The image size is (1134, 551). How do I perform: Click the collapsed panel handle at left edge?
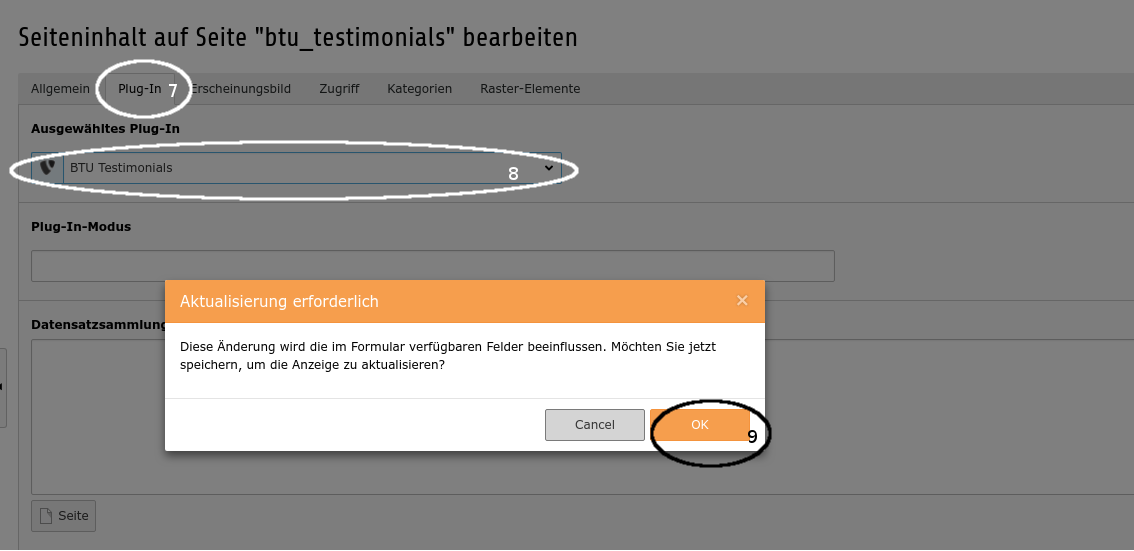click(x=3, y=387)
